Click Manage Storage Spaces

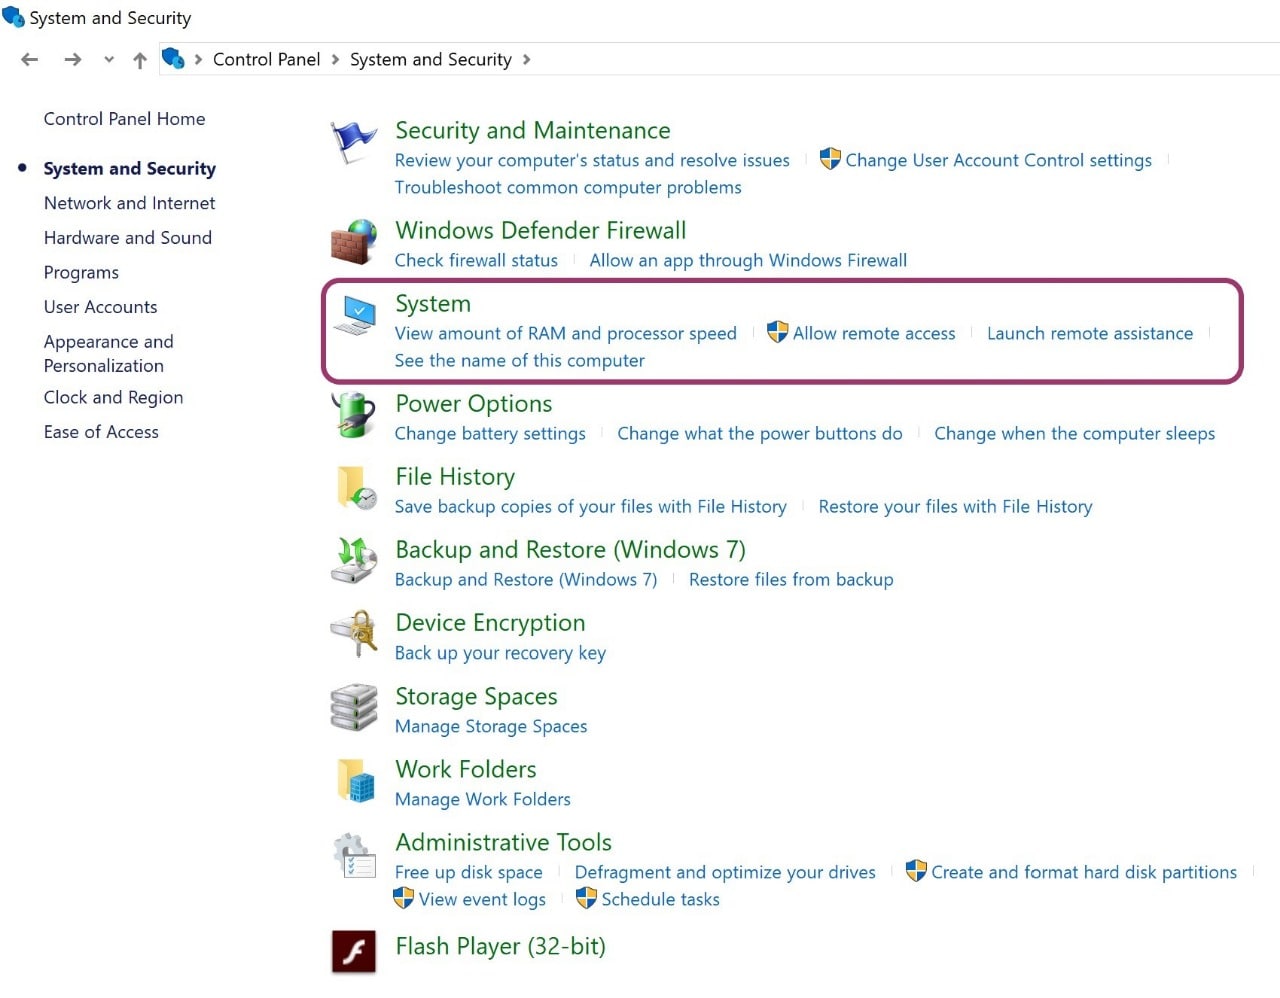click(491, 727)
